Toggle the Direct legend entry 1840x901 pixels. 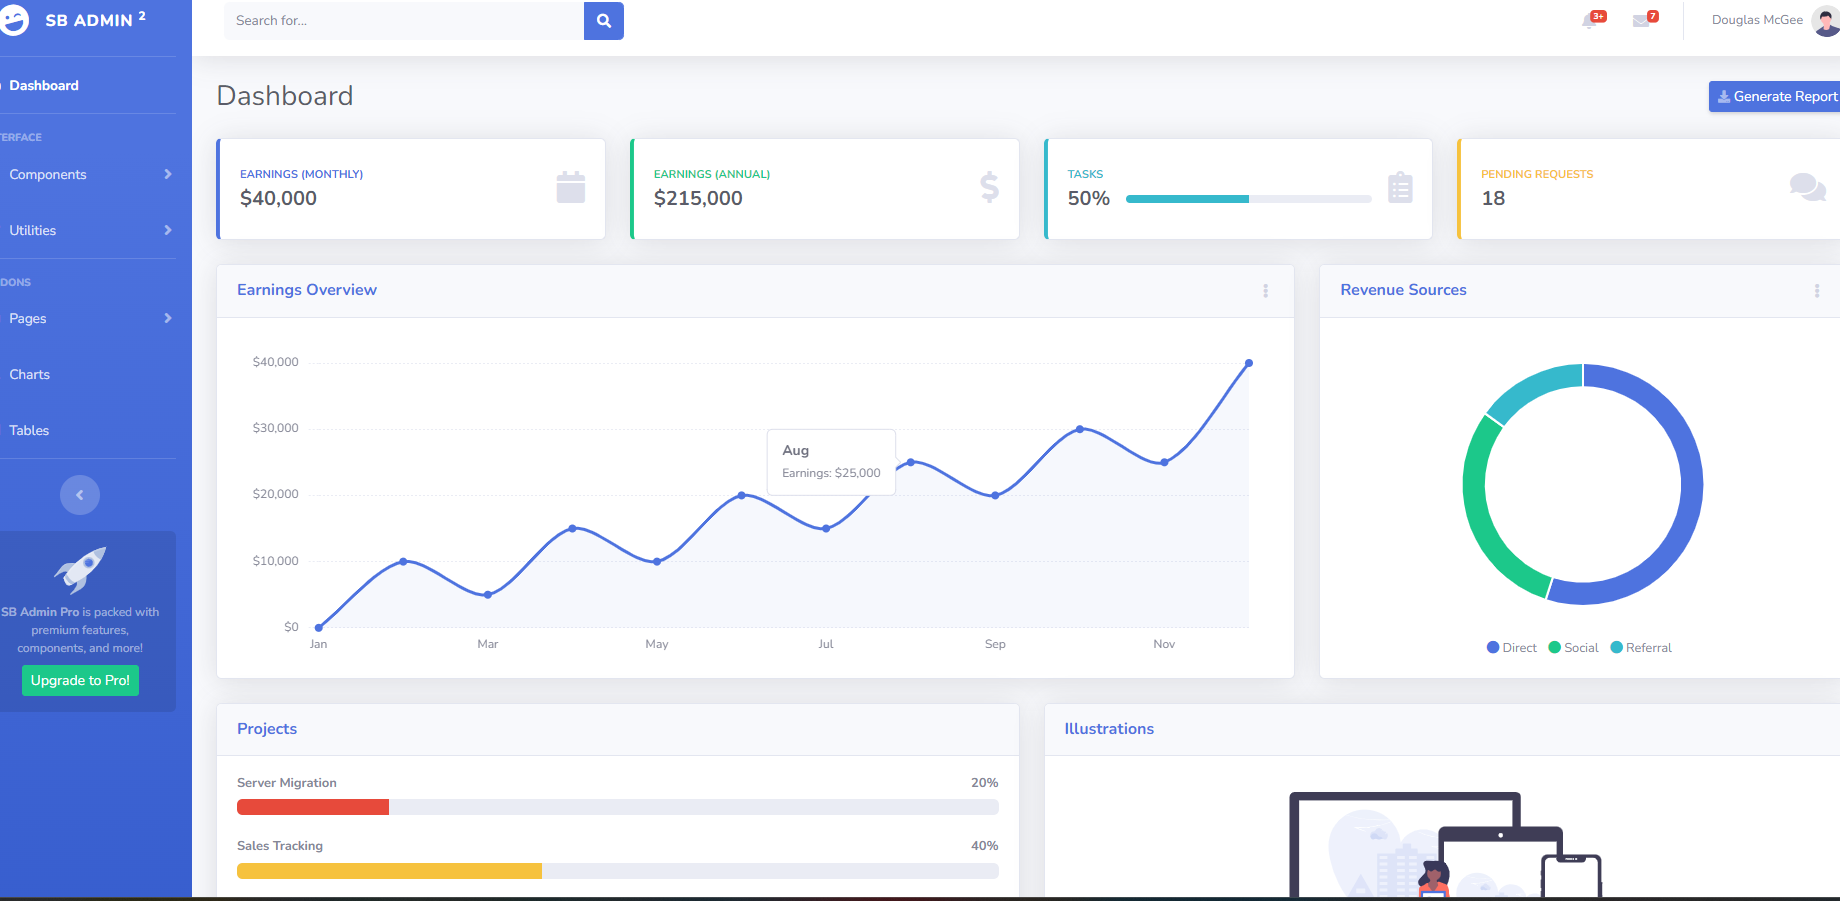pos(1512,648)
